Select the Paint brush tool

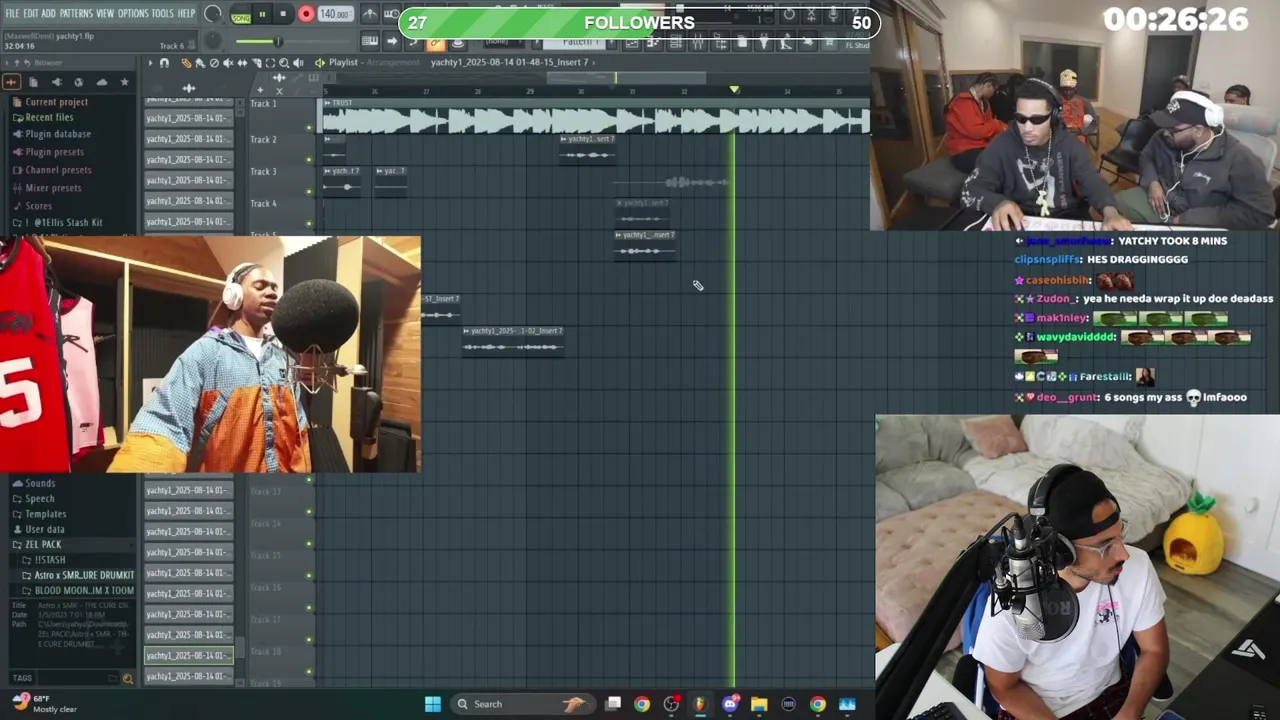coord(200,63)
